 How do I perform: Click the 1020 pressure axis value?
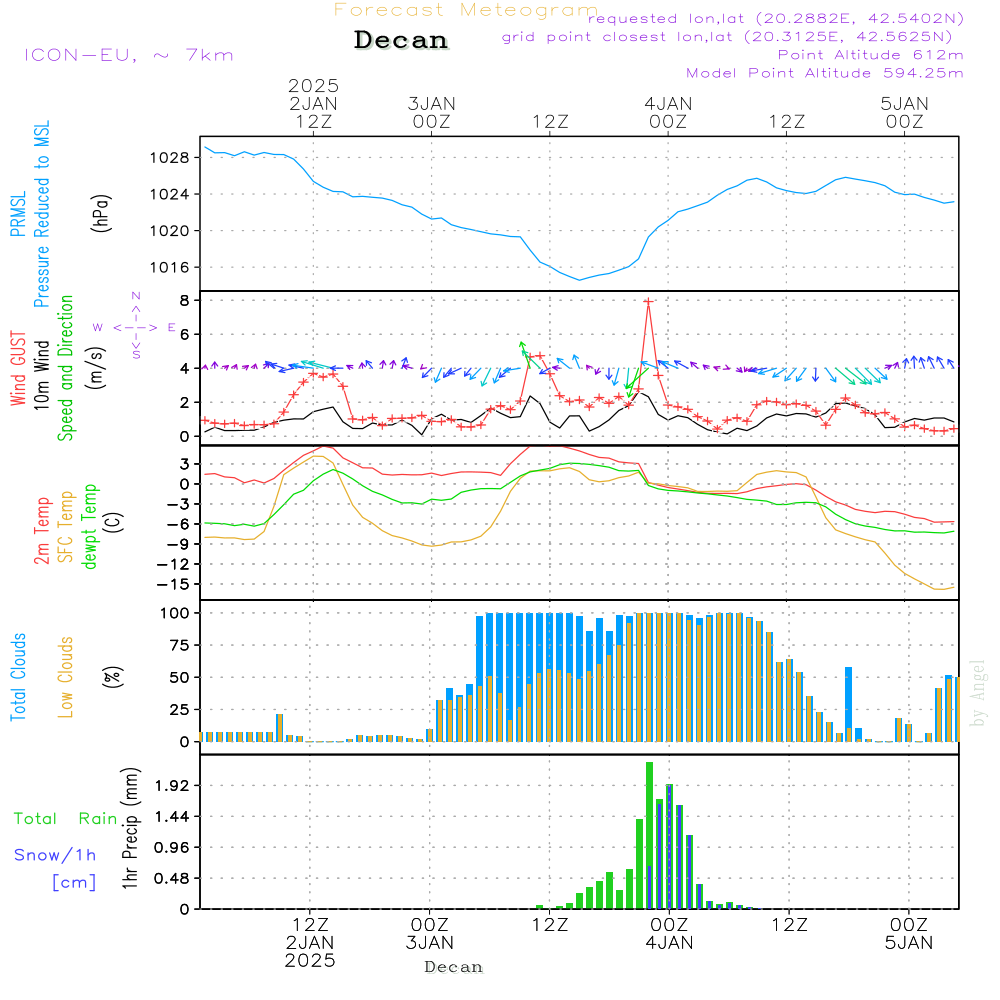pyautogui.click(x=170, y=231)
